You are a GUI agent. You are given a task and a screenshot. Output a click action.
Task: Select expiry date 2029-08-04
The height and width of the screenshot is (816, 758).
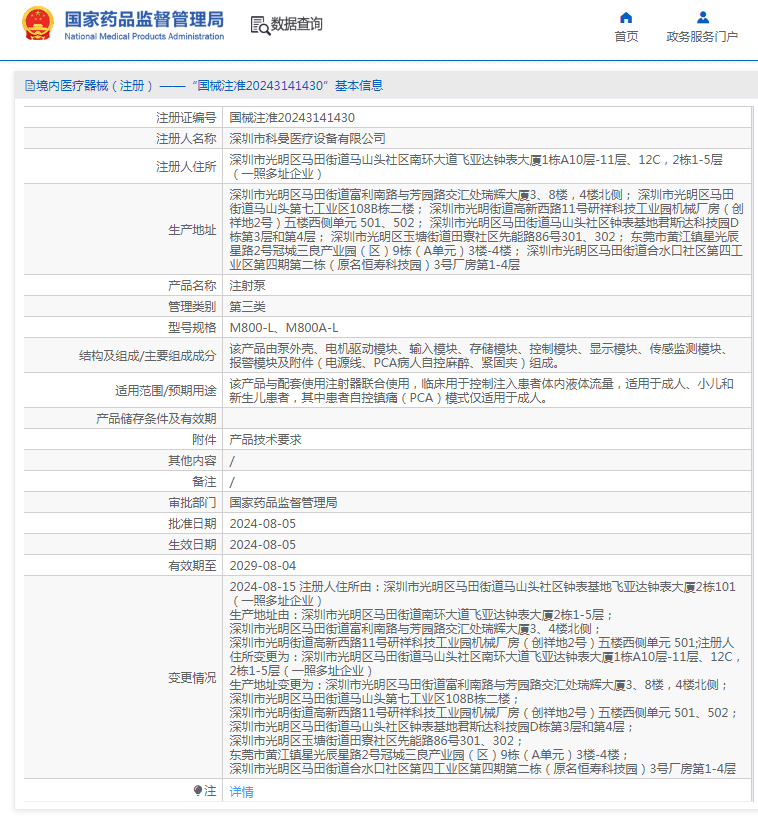(x=263, y=566)
